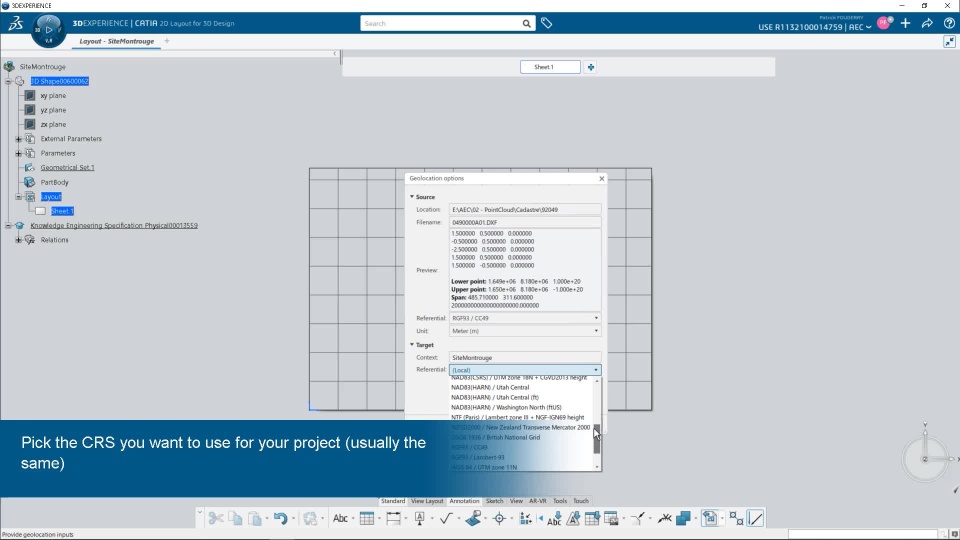Open the Sketch toolbar tab
The image size is (960, 540).
494,501
